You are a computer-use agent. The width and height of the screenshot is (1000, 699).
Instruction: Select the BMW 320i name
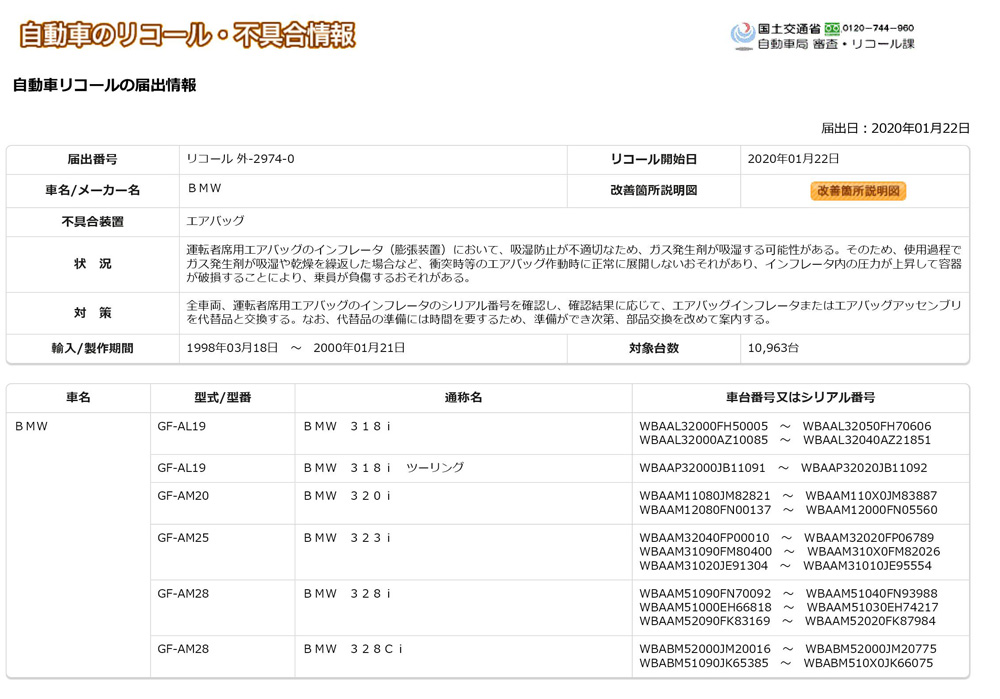click(347, 496)
